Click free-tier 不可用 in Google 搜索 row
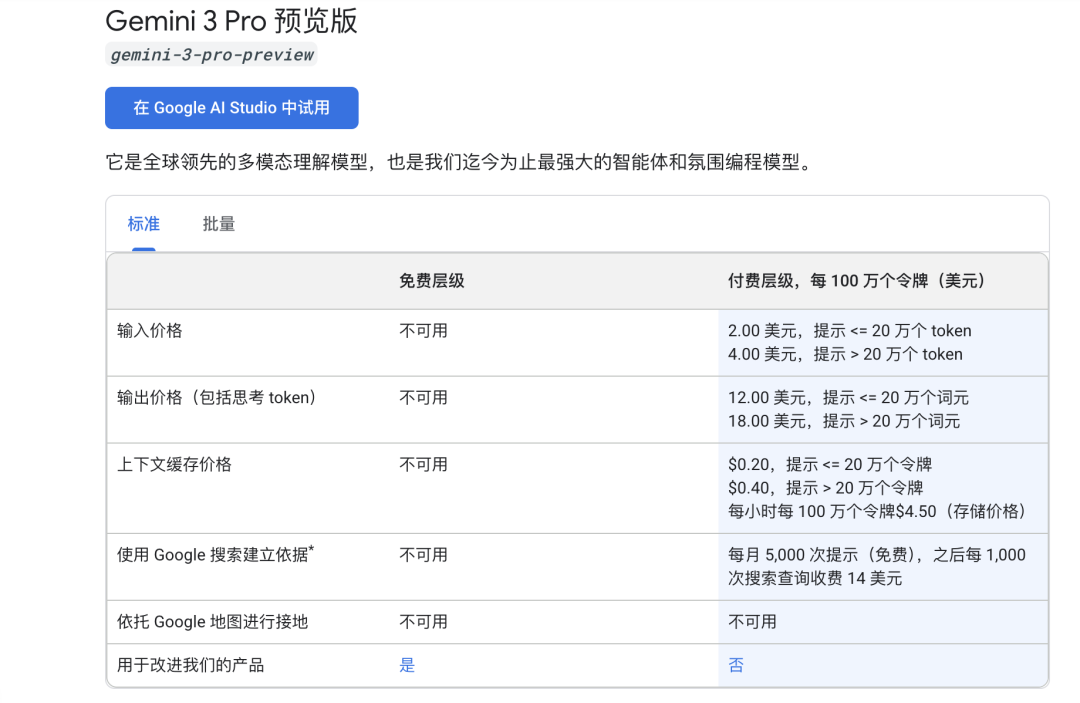Viewport: 1080px width, 703px height. (424, 554)
